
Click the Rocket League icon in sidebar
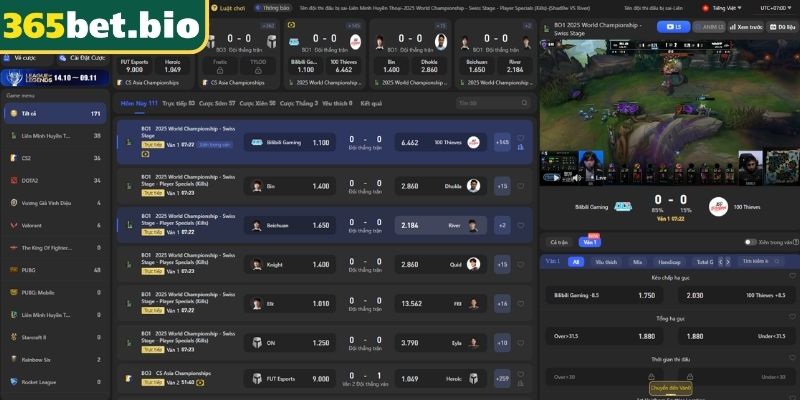[x=14, y=382]
